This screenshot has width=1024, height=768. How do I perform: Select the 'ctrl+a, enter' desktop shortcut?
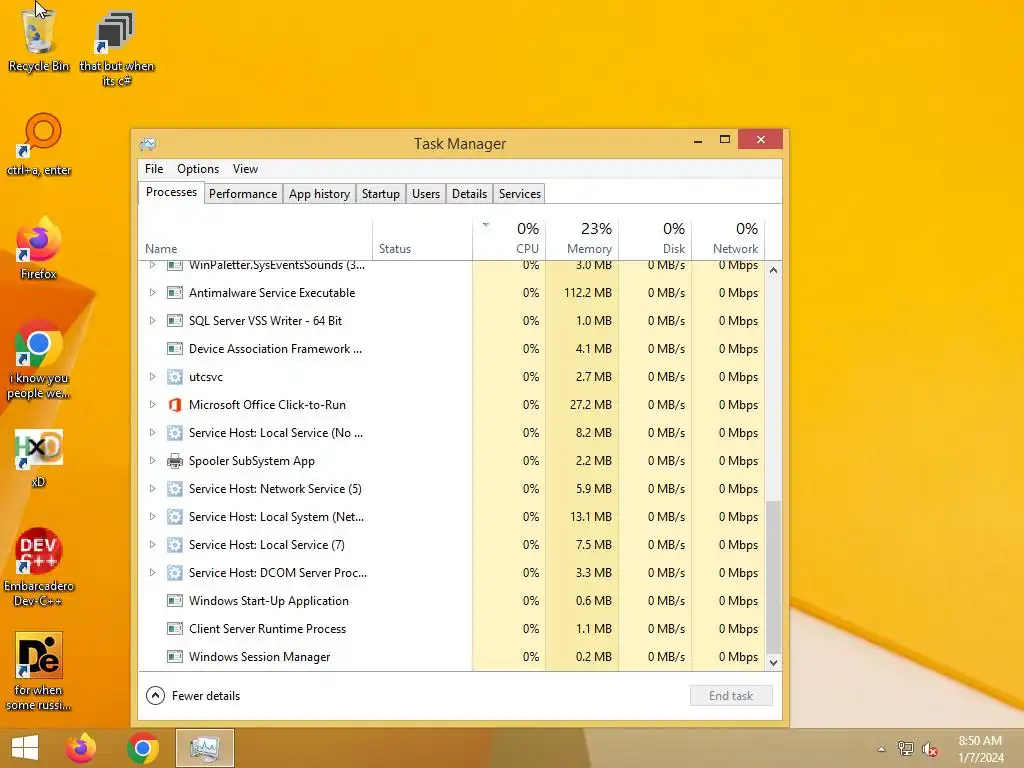pyautogui.click(x=39, y=145)
